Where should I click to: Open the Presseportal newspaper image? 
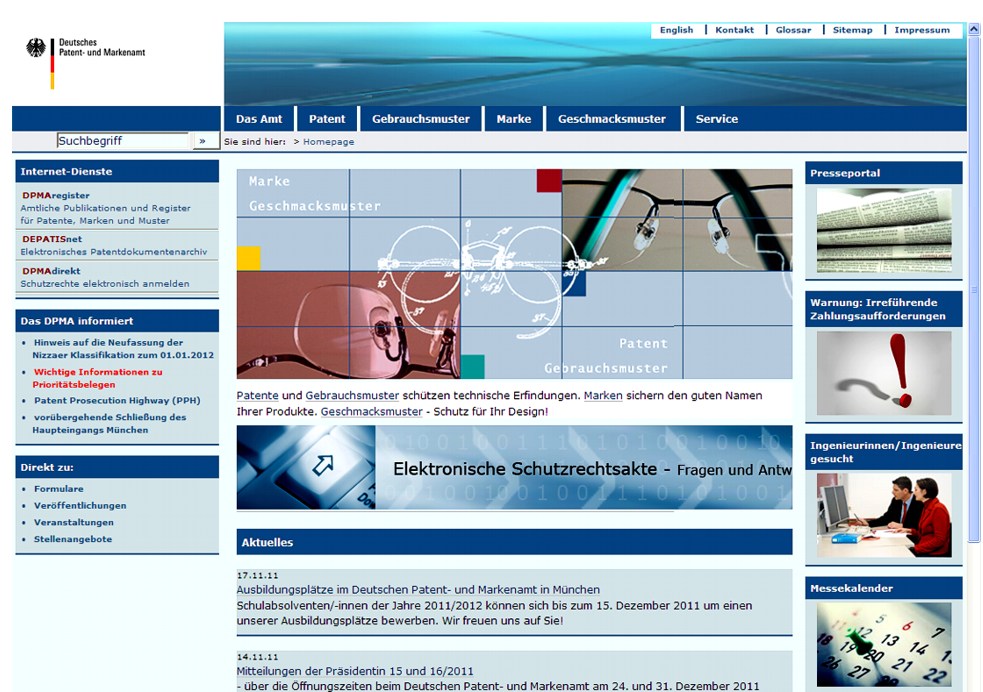tap(884, 230)
